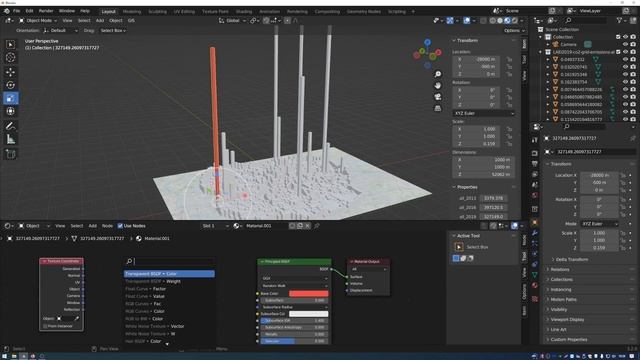Open Select Box drag dropdown

(113, 31)
